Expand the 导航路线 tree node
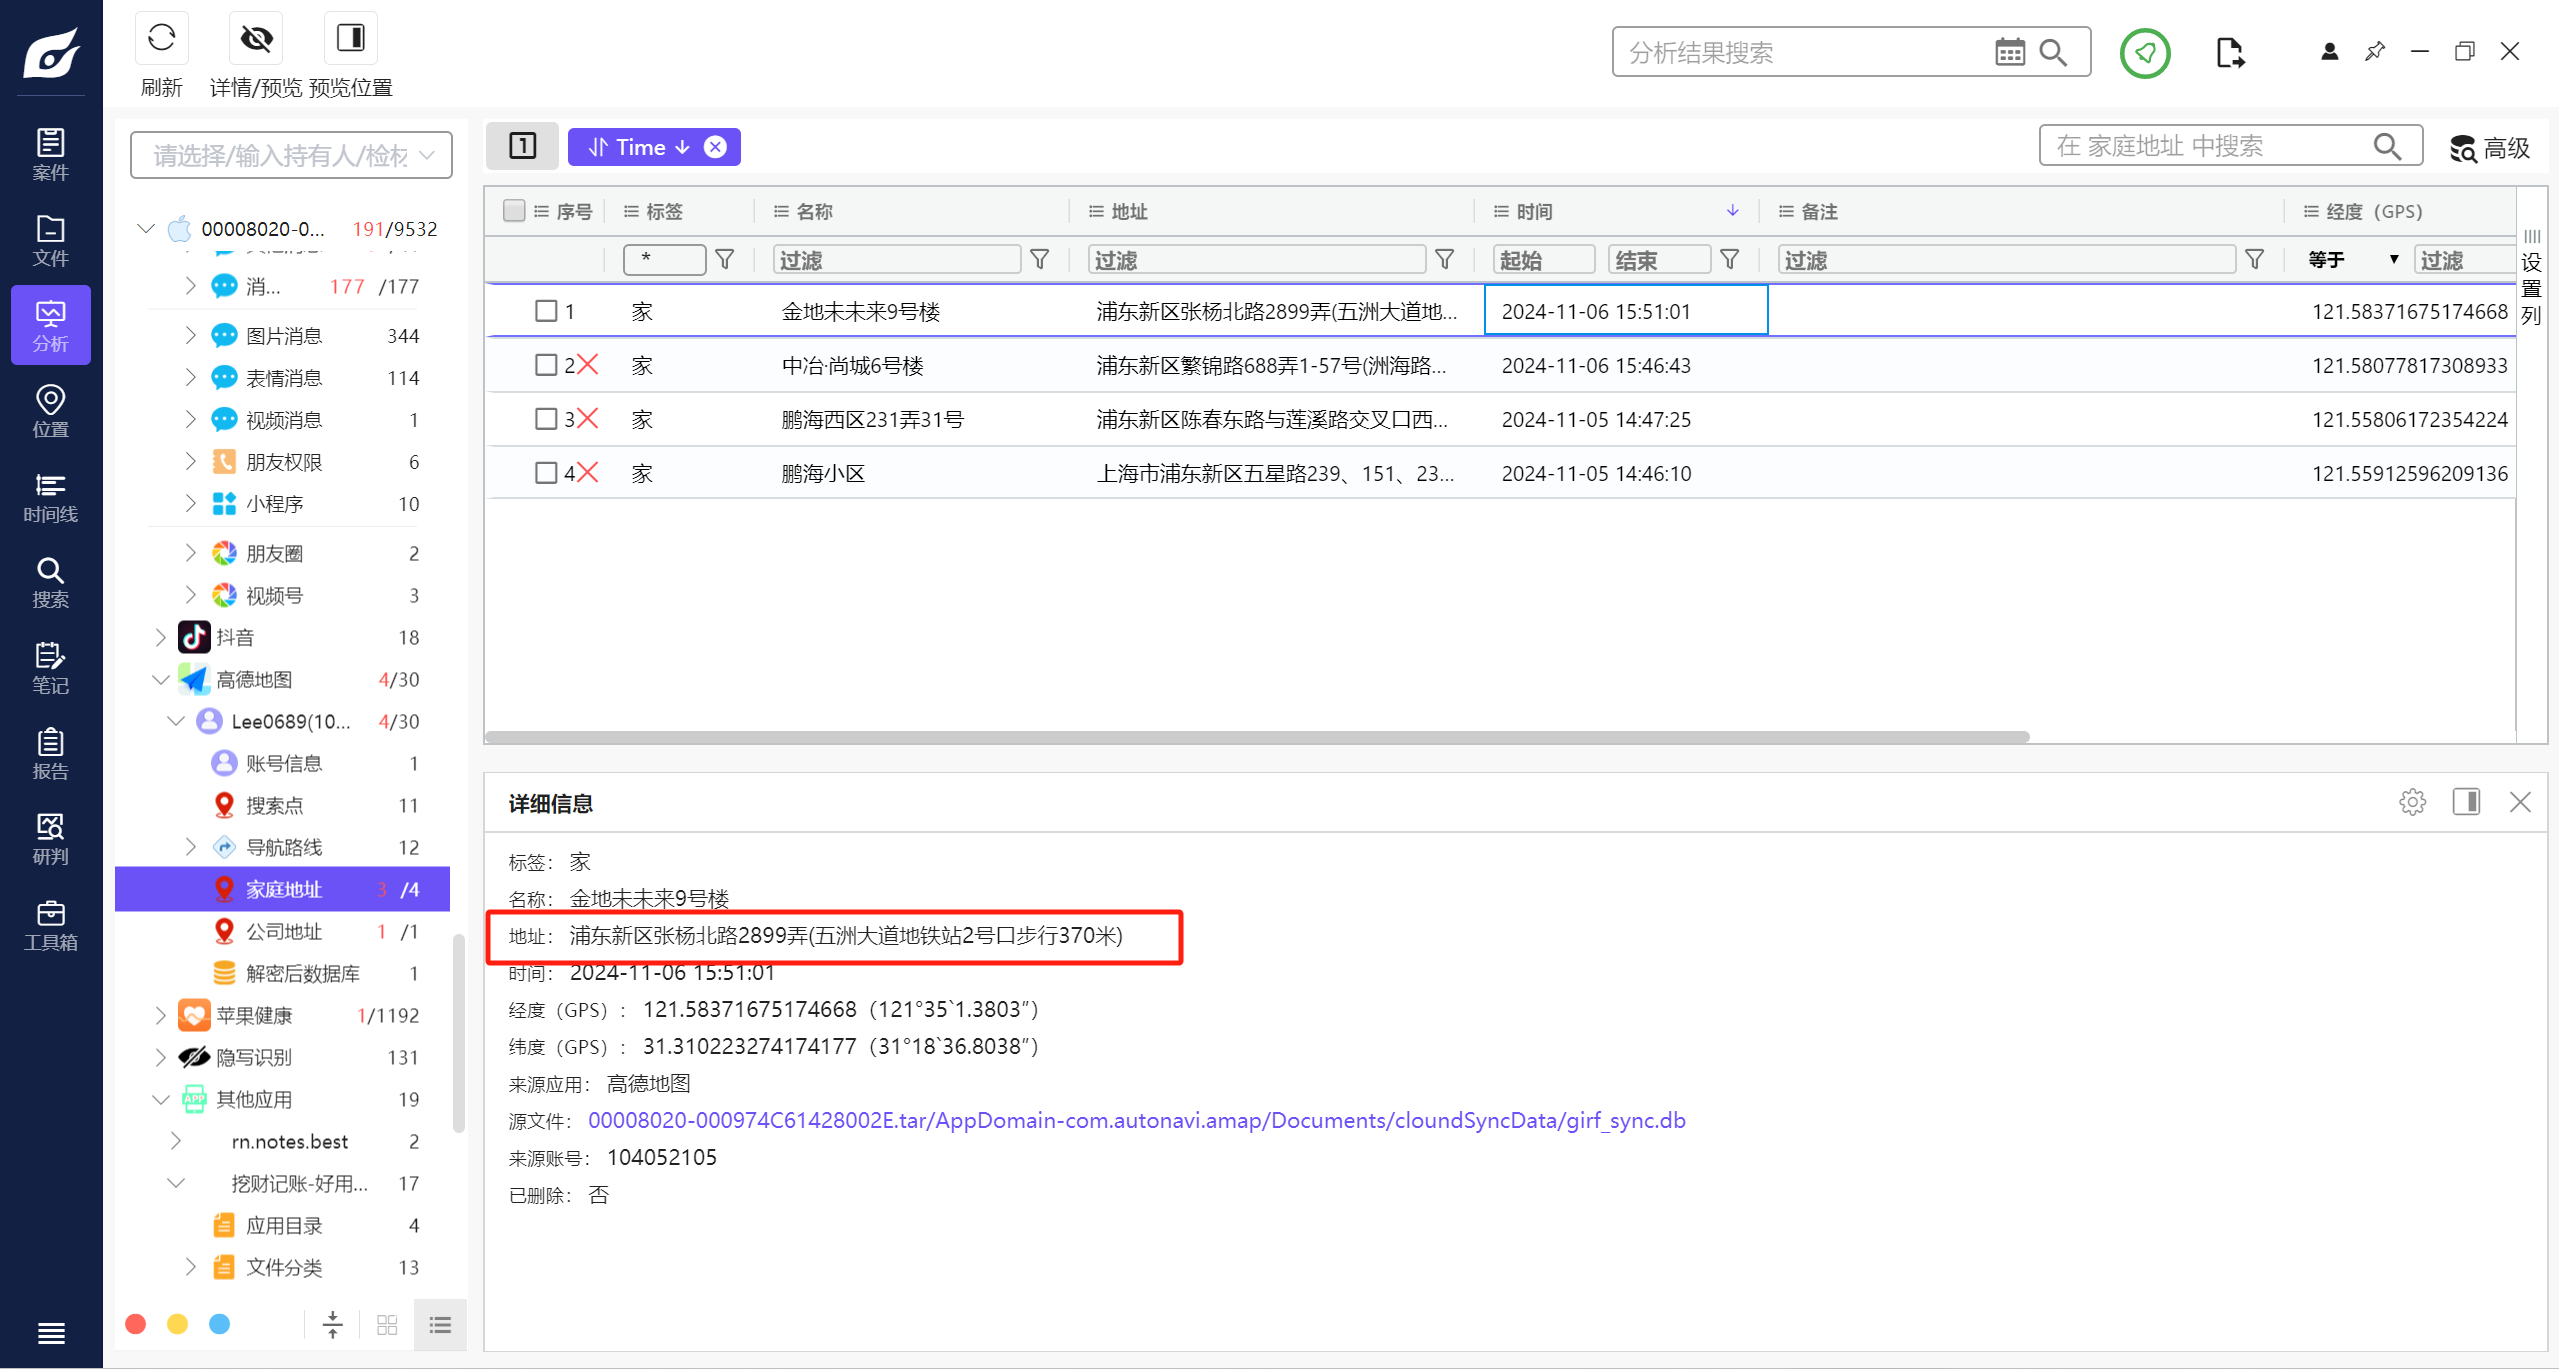2559x1369 pixels. coord(191,847)
